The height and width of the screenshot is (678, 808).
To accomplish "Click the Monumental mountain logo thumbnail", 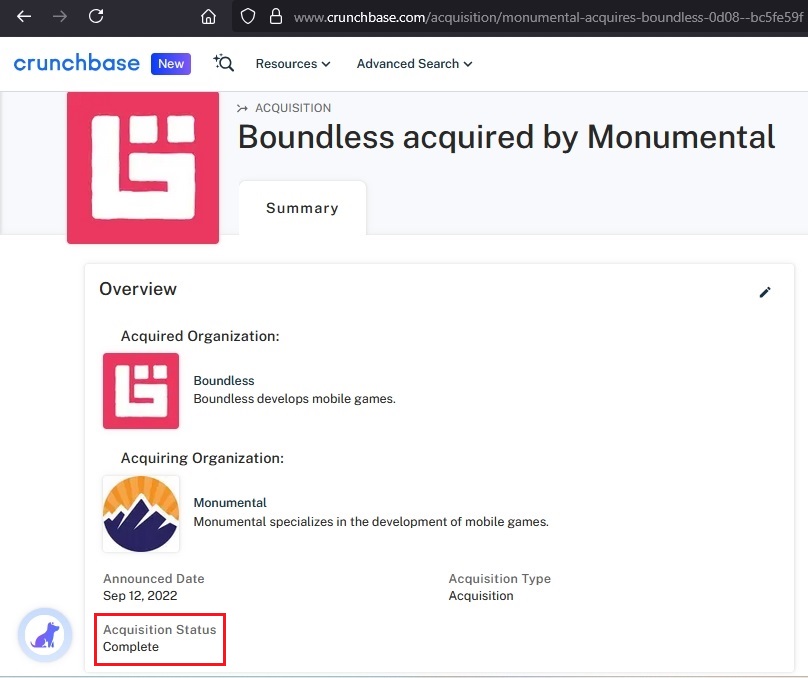I will point(141,514).
